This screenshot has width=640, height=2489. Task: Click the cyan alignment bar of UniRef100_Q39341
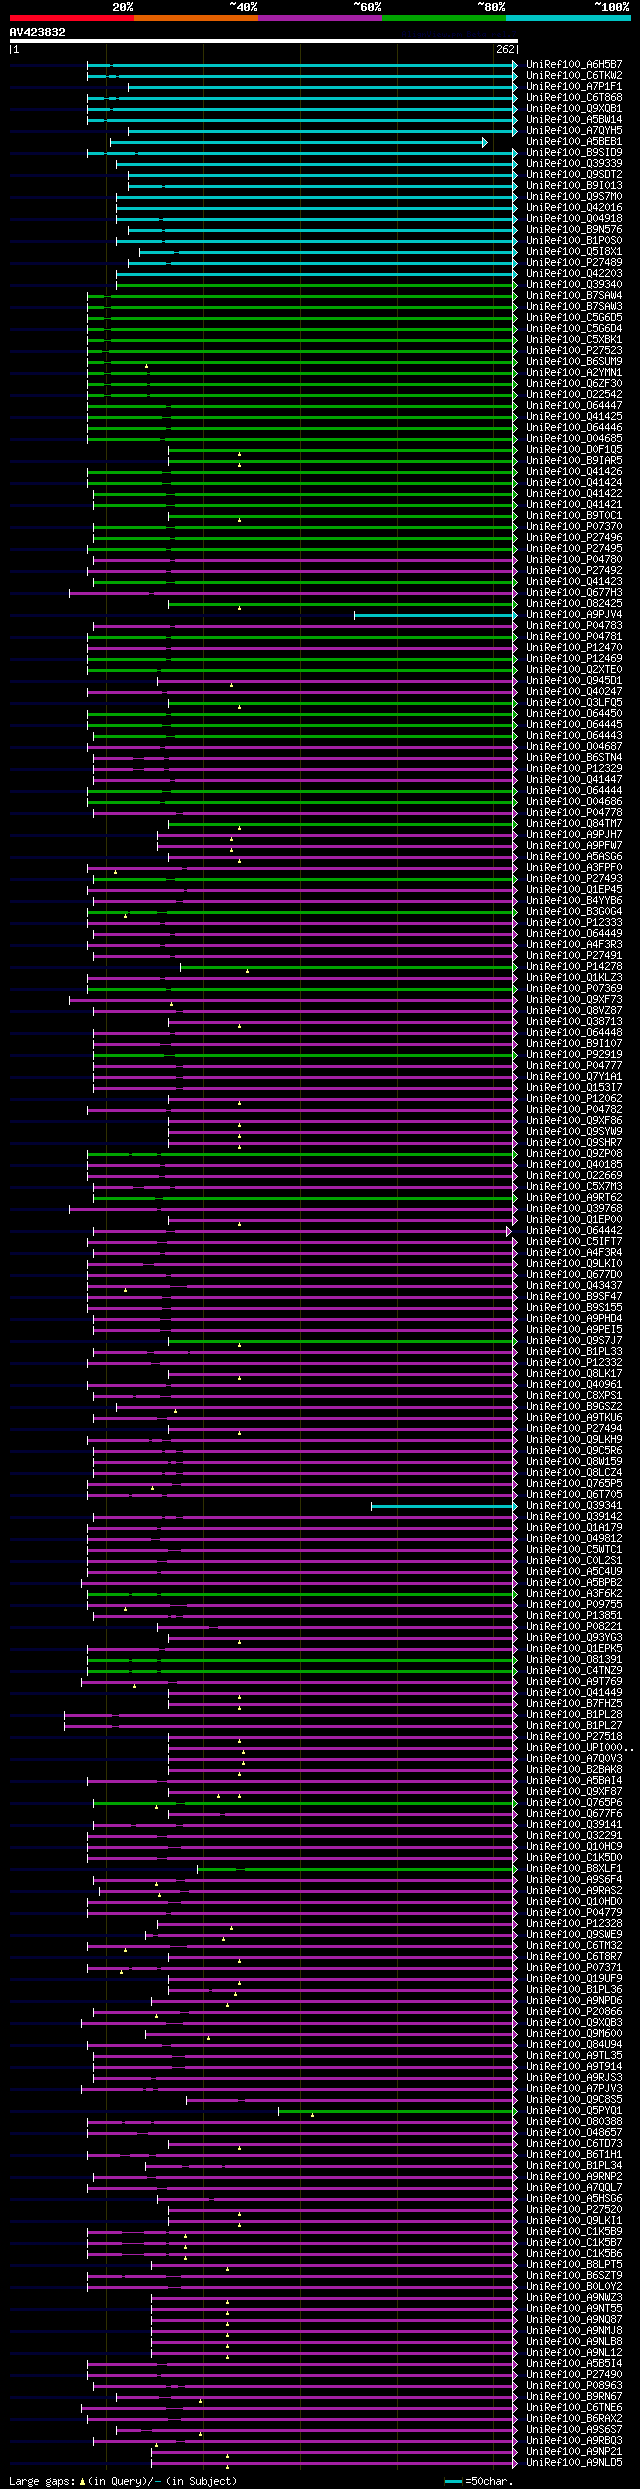pos(444,1506)
